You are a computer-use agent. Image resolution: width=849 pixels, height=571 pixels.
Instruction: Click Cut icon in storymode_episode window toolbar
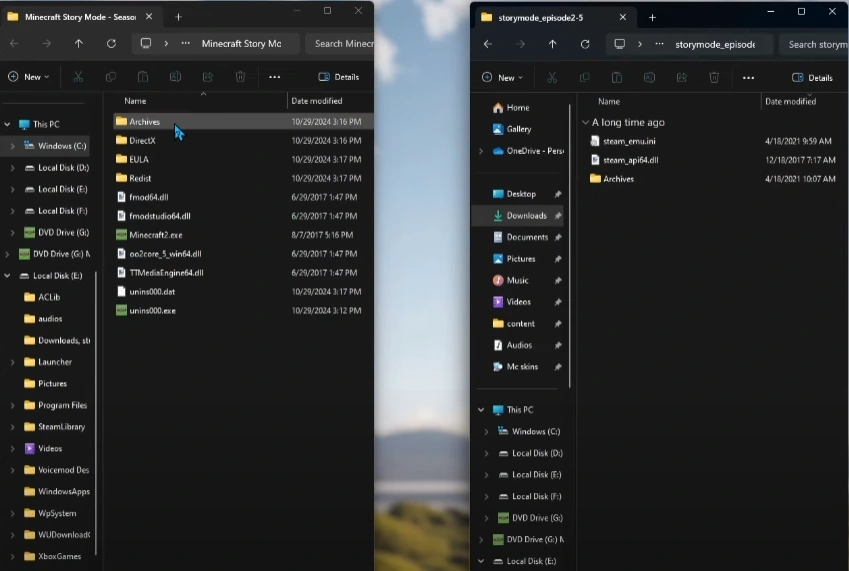pyautogui.click(x=552, y=77)
